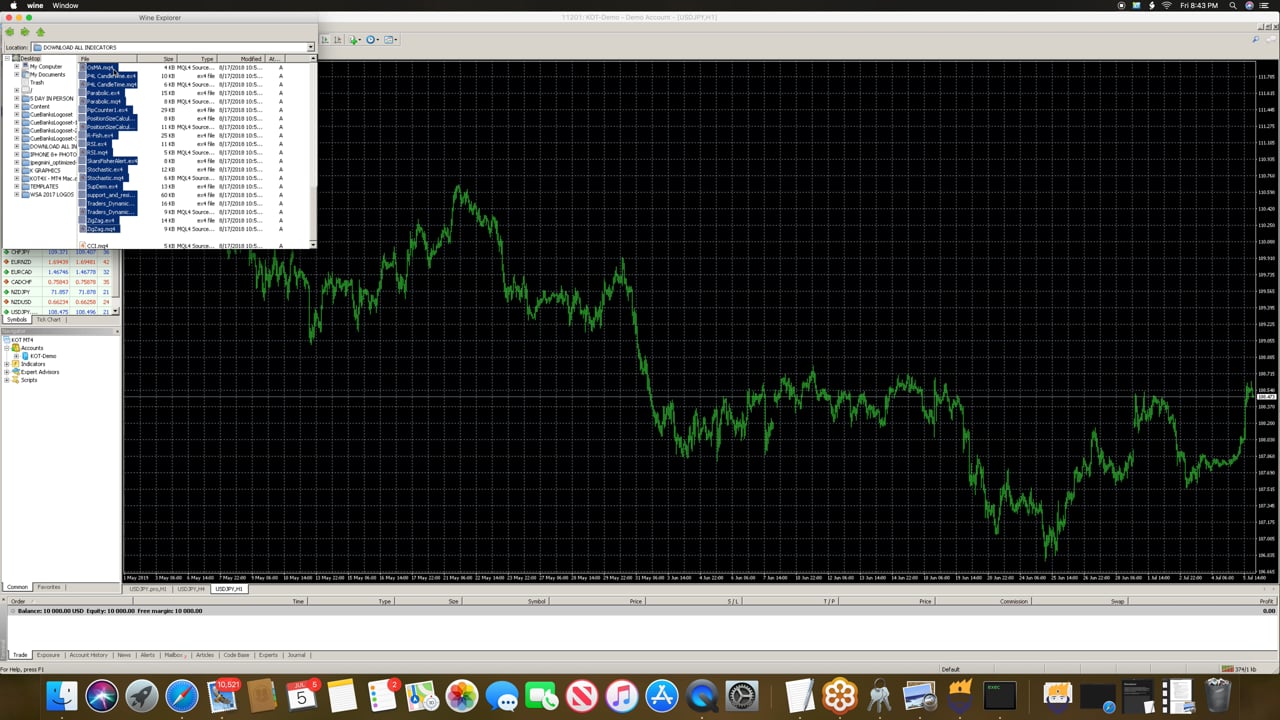Expand Scripts in Navigator
Viewport: 1280px width, 720px height.
coord(7,380)
